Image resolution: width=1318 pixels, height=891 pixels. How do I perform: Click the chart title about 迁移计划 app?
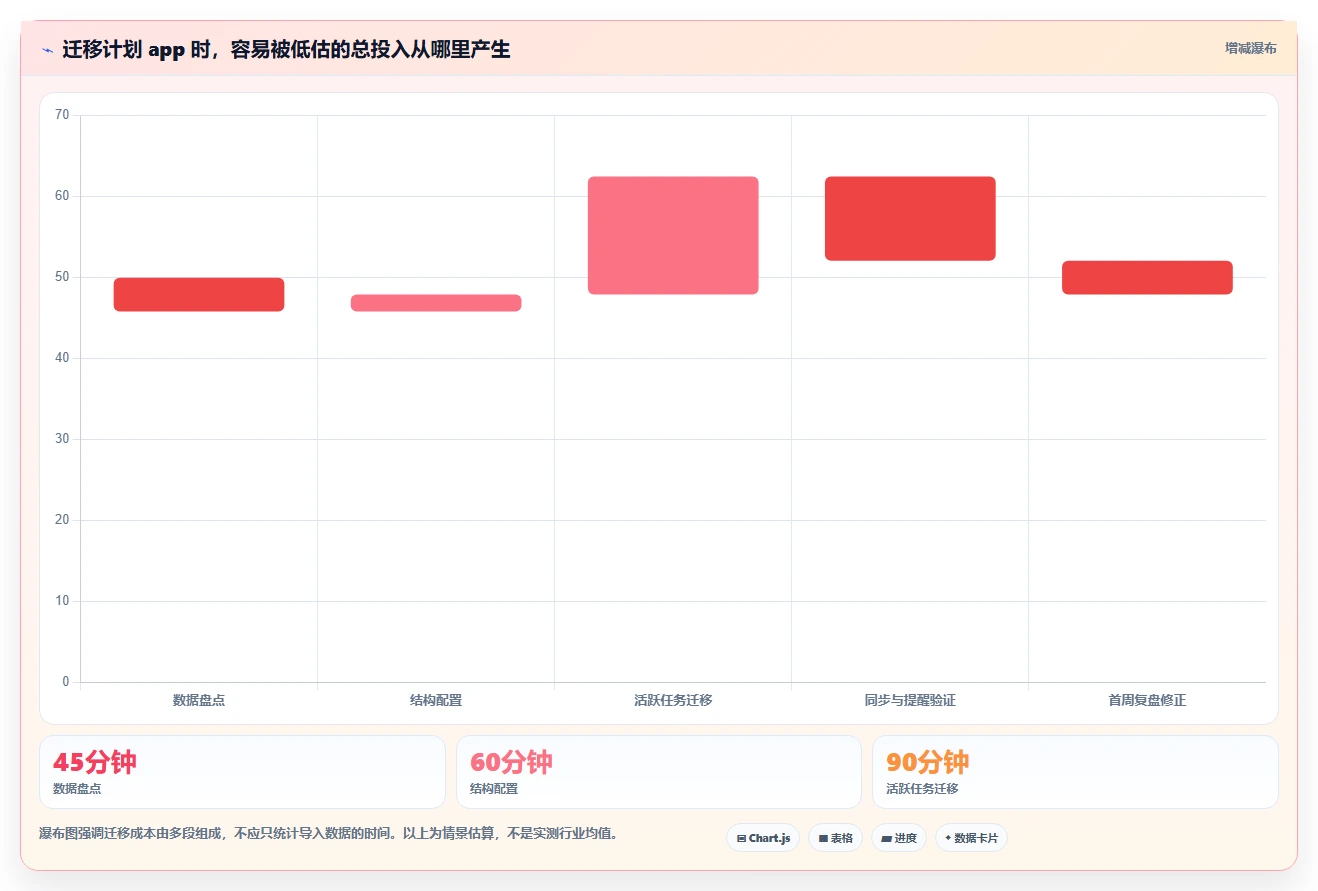click(286, 50)
